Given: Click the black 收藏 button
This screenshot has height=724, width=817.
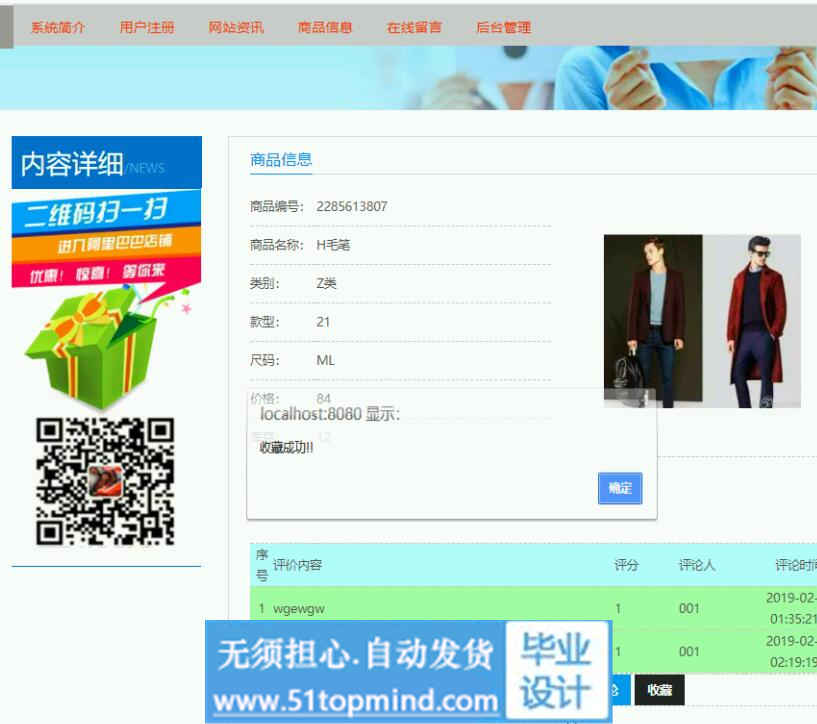Looking at the screenshot, I should coord(659,690).
